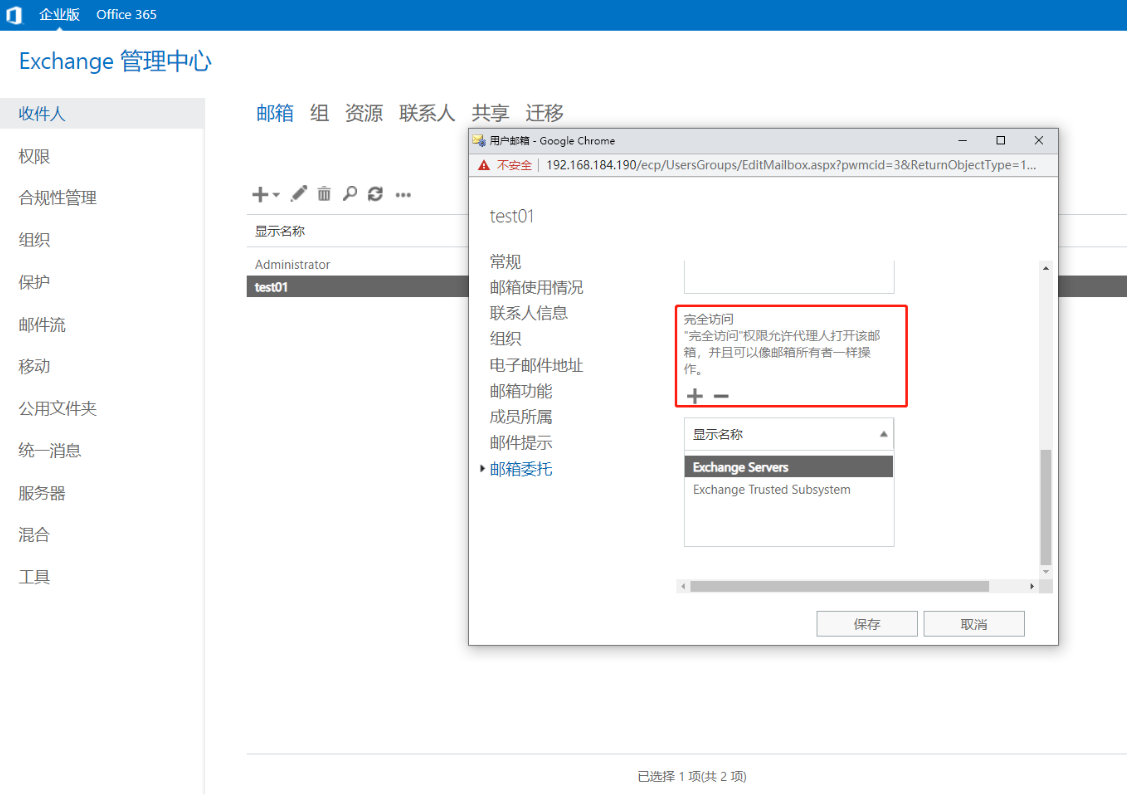The height and width of the screenshot is (808, 1127).
Task: Select the test01 mailbox row
Action: (358, 287)
